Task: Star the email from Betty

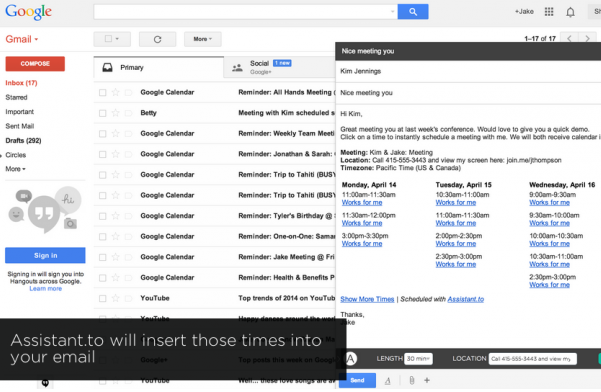Action: pyautogui.click(x=115, y=113)
